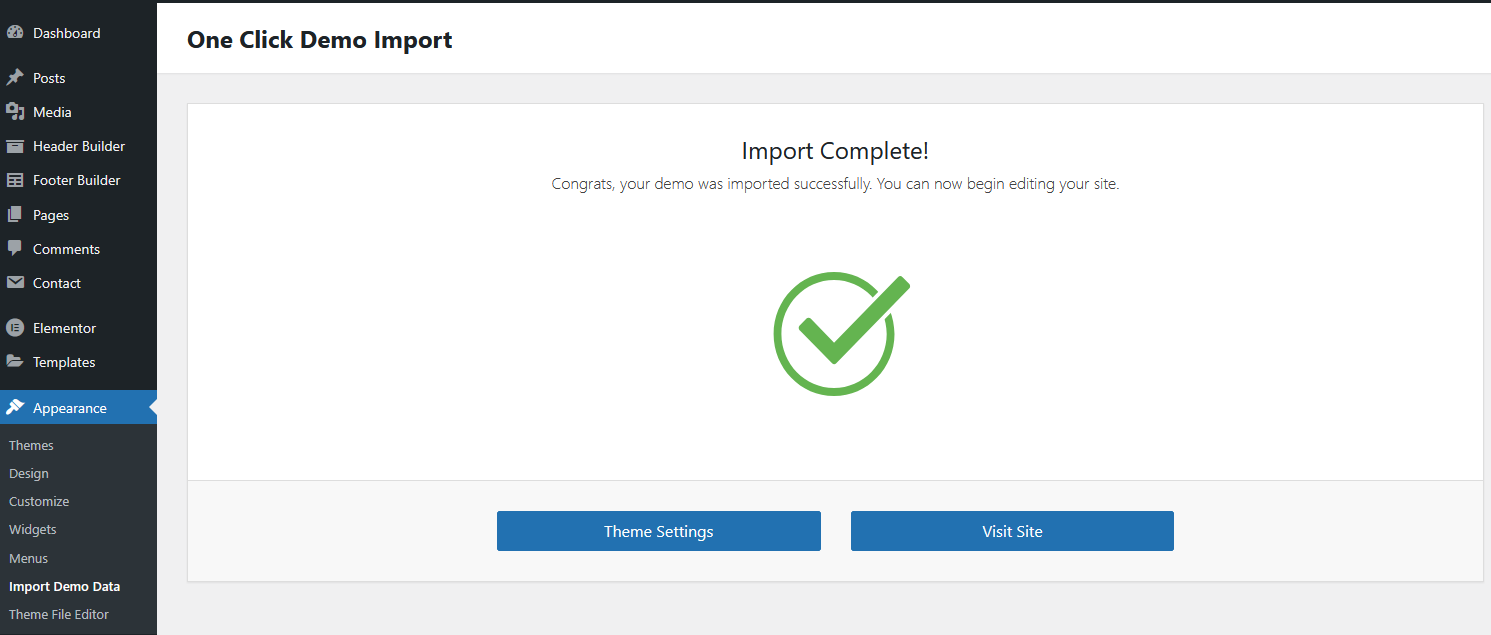Select Menus in Appearance submenu
Viewport: 1491px width, 635px height.
point(28,558)
